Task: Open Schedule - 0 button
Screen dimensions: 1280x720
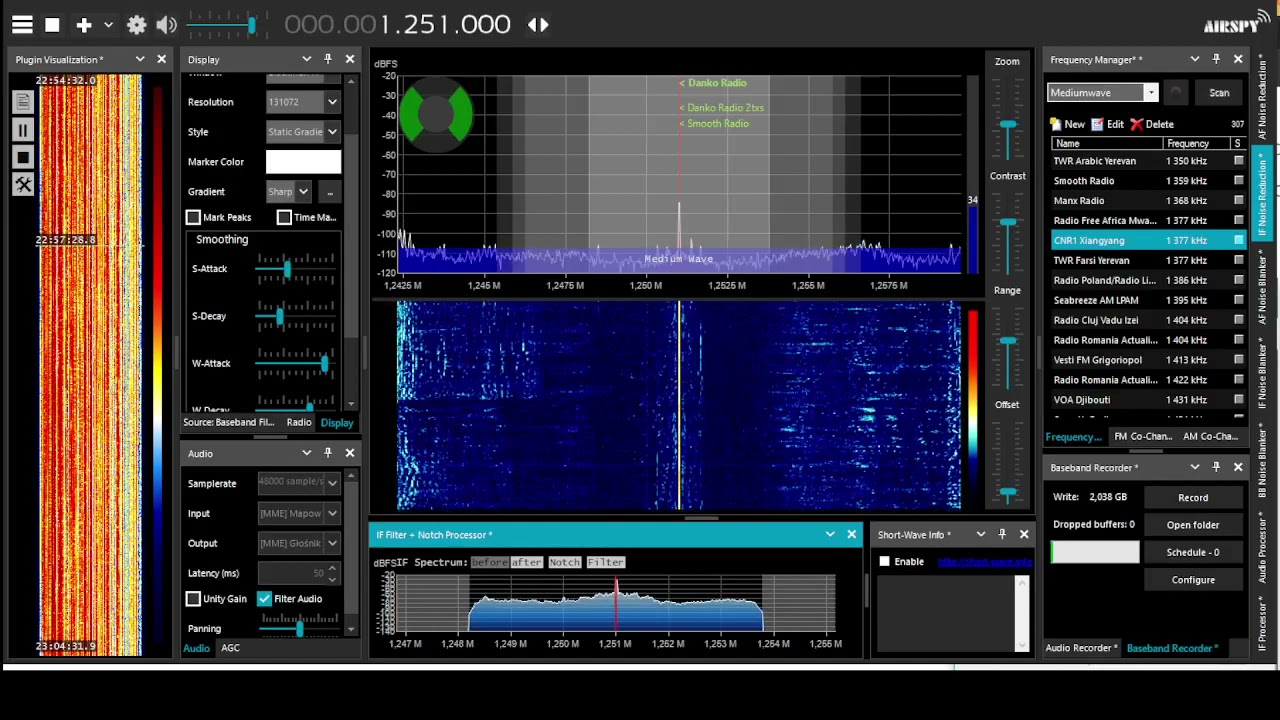Action: pyautogui.click(x=1193, y=552)
